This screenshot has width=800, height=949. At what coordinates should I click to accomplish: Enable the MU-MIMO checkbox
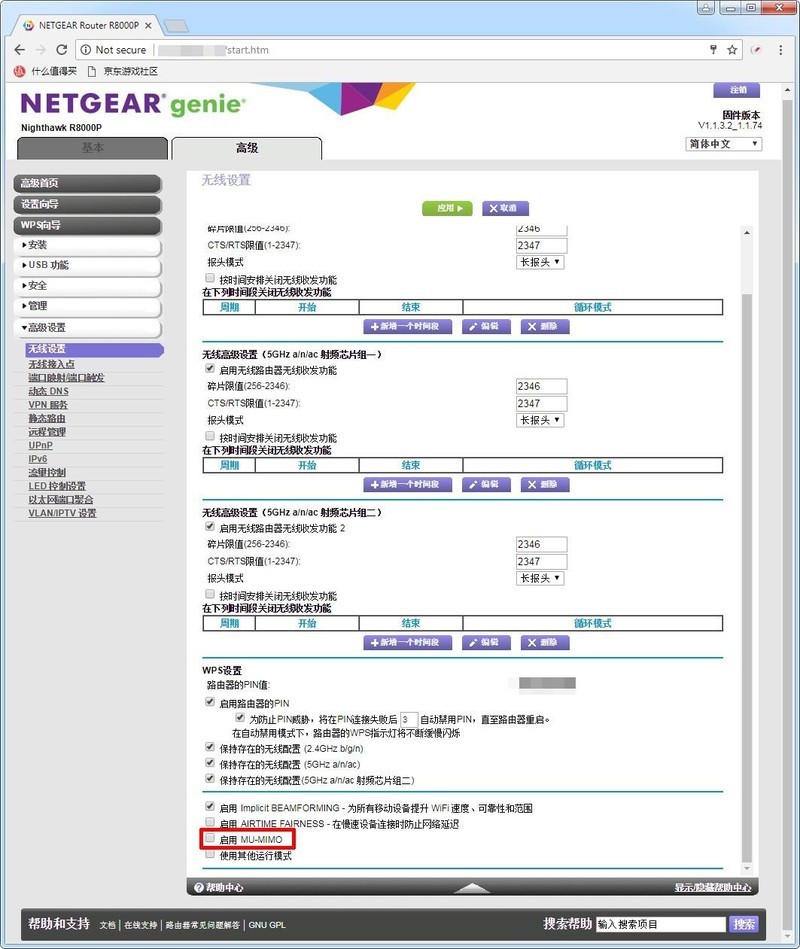210,838
